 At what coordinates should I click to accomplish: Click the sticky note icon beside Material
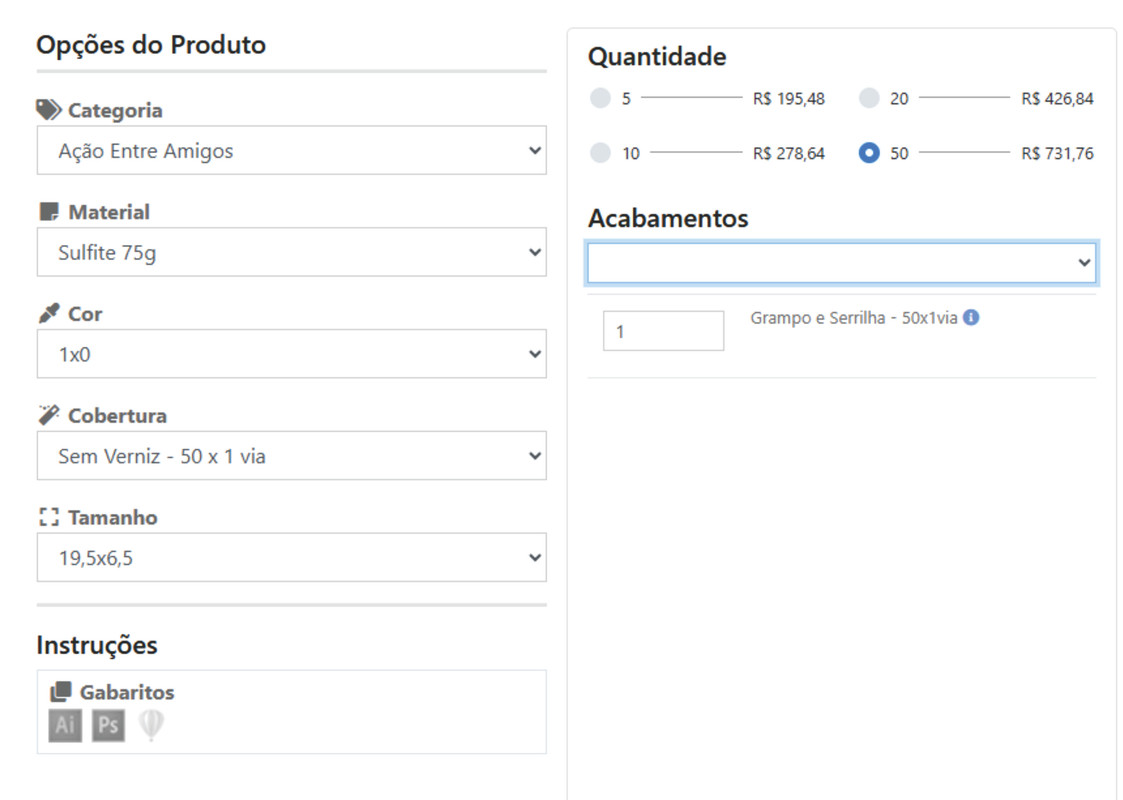coord(48,212)
